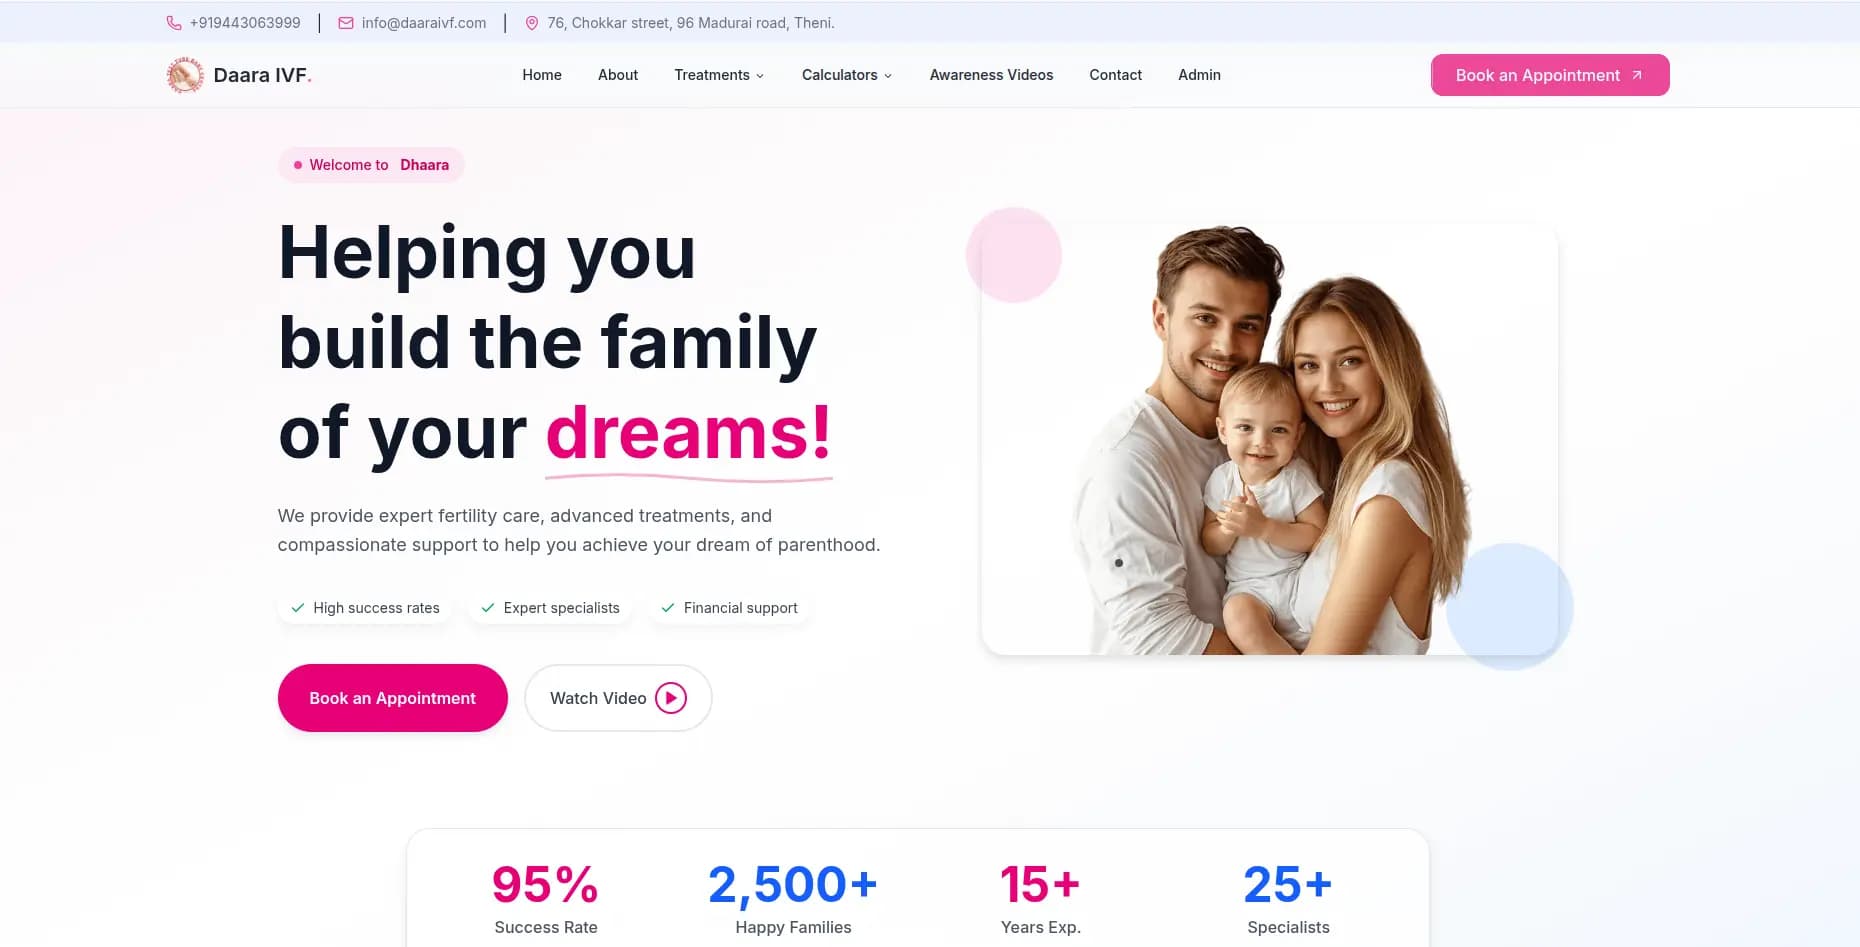Click the family photo in hero card
This screenshot has width=1860, height=947.
point(1270,440)
